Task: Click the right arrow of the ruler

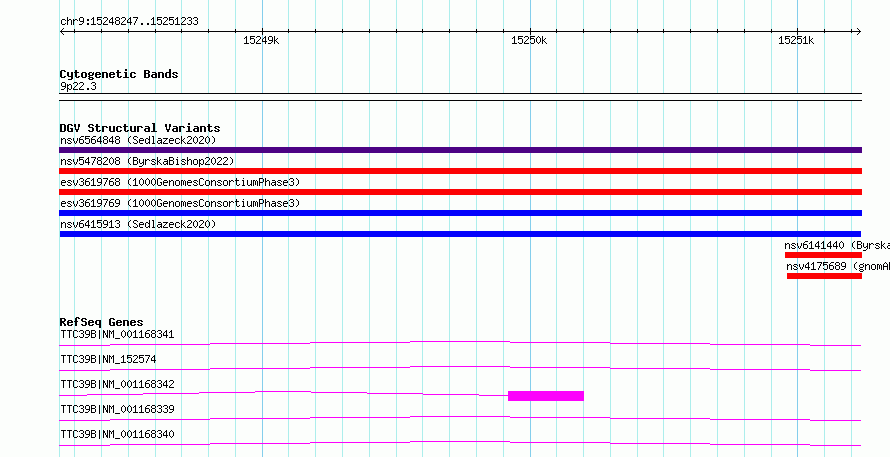Action: coord(858,32)
